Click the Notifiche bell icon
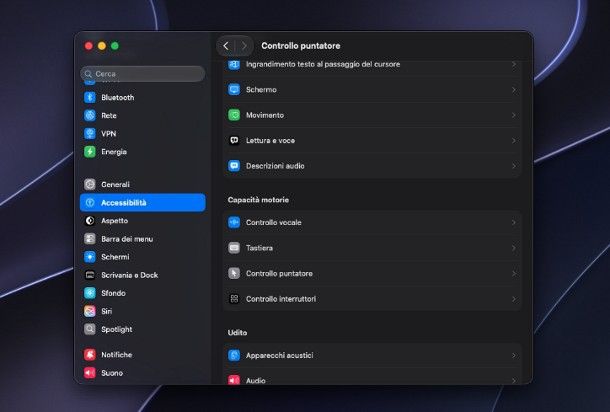The width and height of the screenshot is (610, 412). [x=90, y=355]
